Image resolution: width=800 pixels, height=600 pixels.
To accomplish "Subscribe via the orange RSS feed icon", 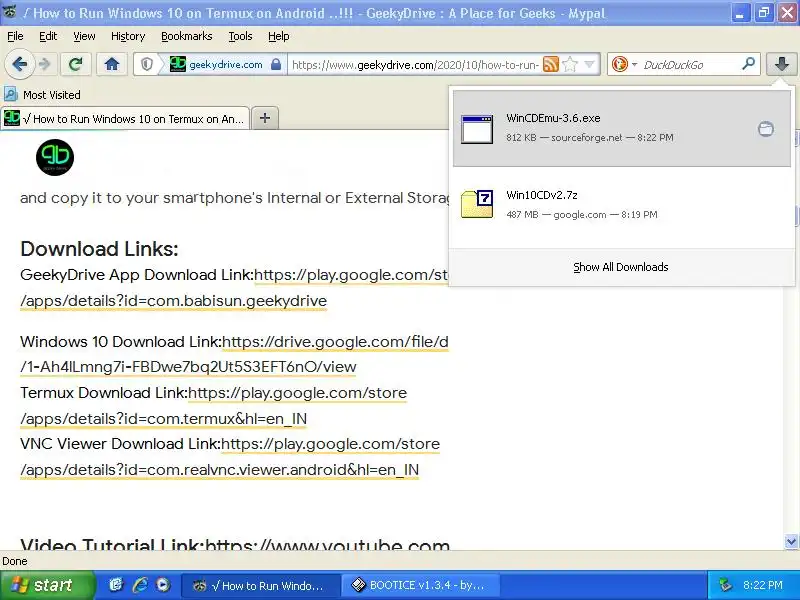I will (551, 65).
